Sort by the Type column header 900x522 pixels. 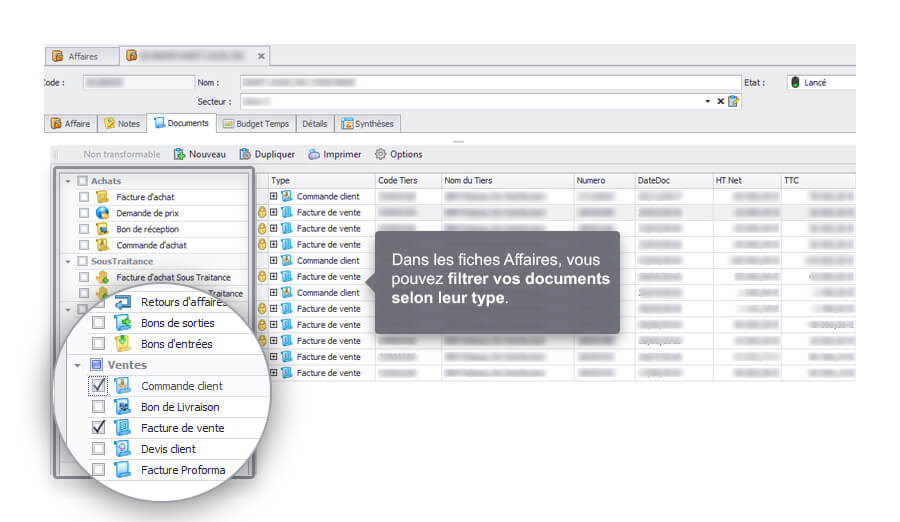321,180
